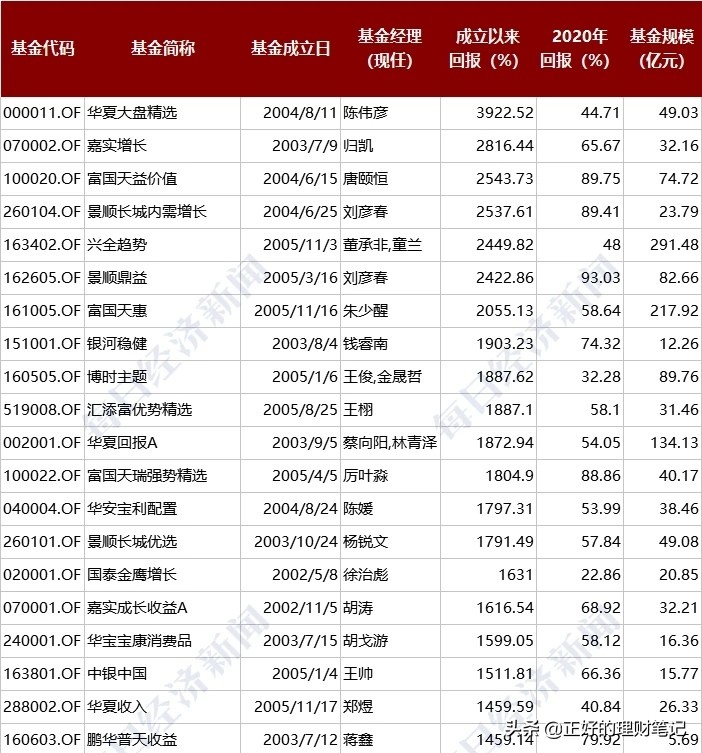Click the 基金简称 column header
702x753 pixels.
coord(163,49)
